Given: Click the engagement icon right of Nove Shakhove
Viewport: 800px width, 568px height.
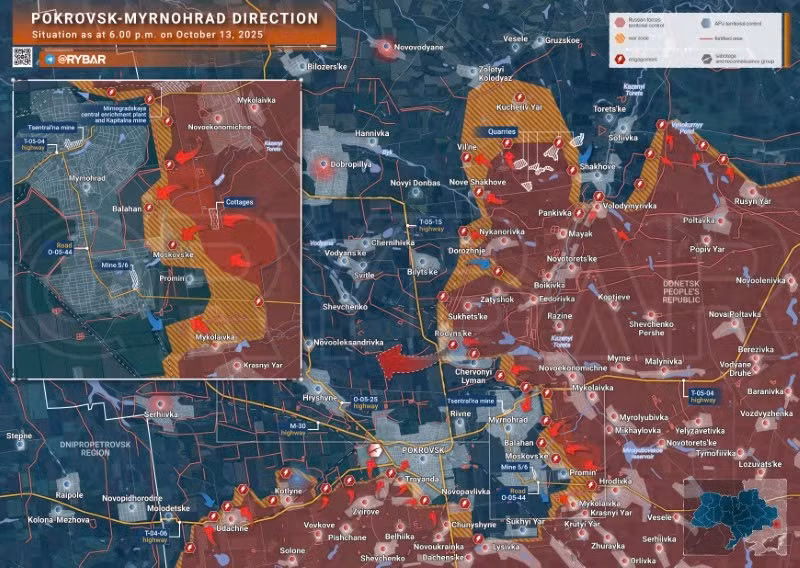Looking at the screenshot, I should [478, 191].
